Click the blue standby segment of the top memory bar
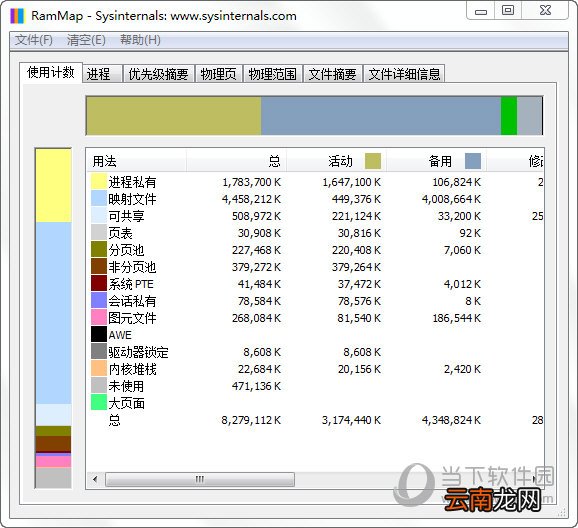This screenshot has height=528, width=578. click(381, 116)
